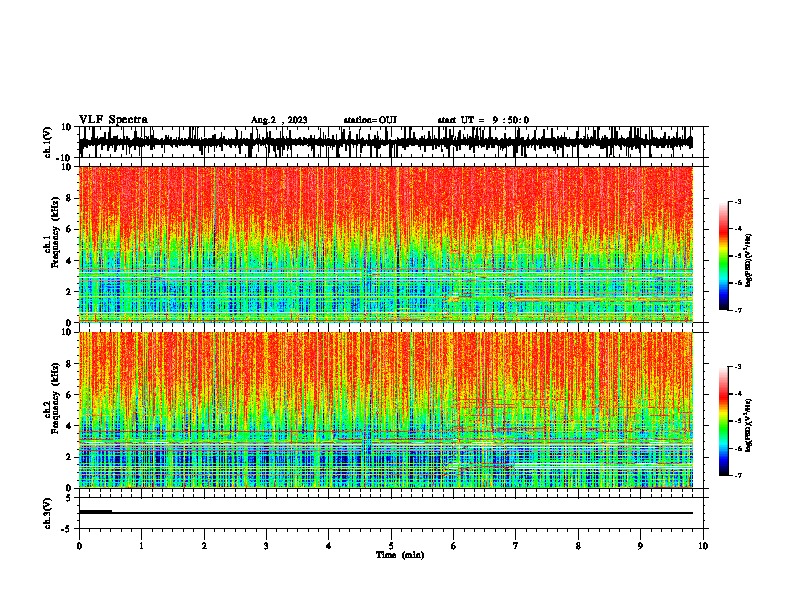Click inside the ch.1 spectrogram panel
Screen dimensions: 792x612
click(x=386, y=244)
